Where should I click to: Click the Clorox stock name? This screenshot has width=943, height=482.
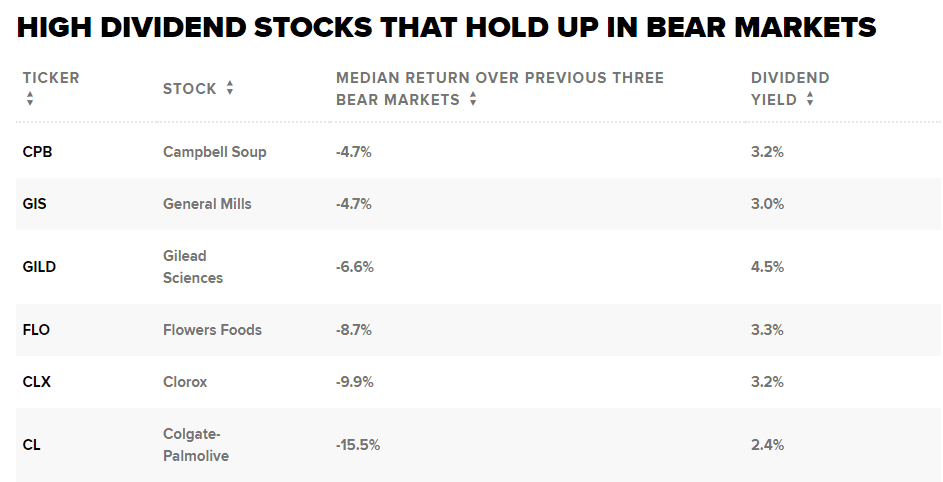point(185,382)
